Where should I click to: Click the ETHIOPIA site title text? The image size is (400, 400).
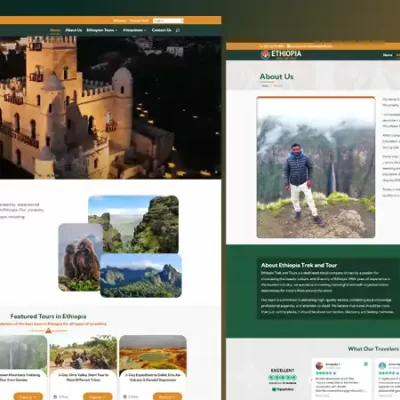click(286, 54)
